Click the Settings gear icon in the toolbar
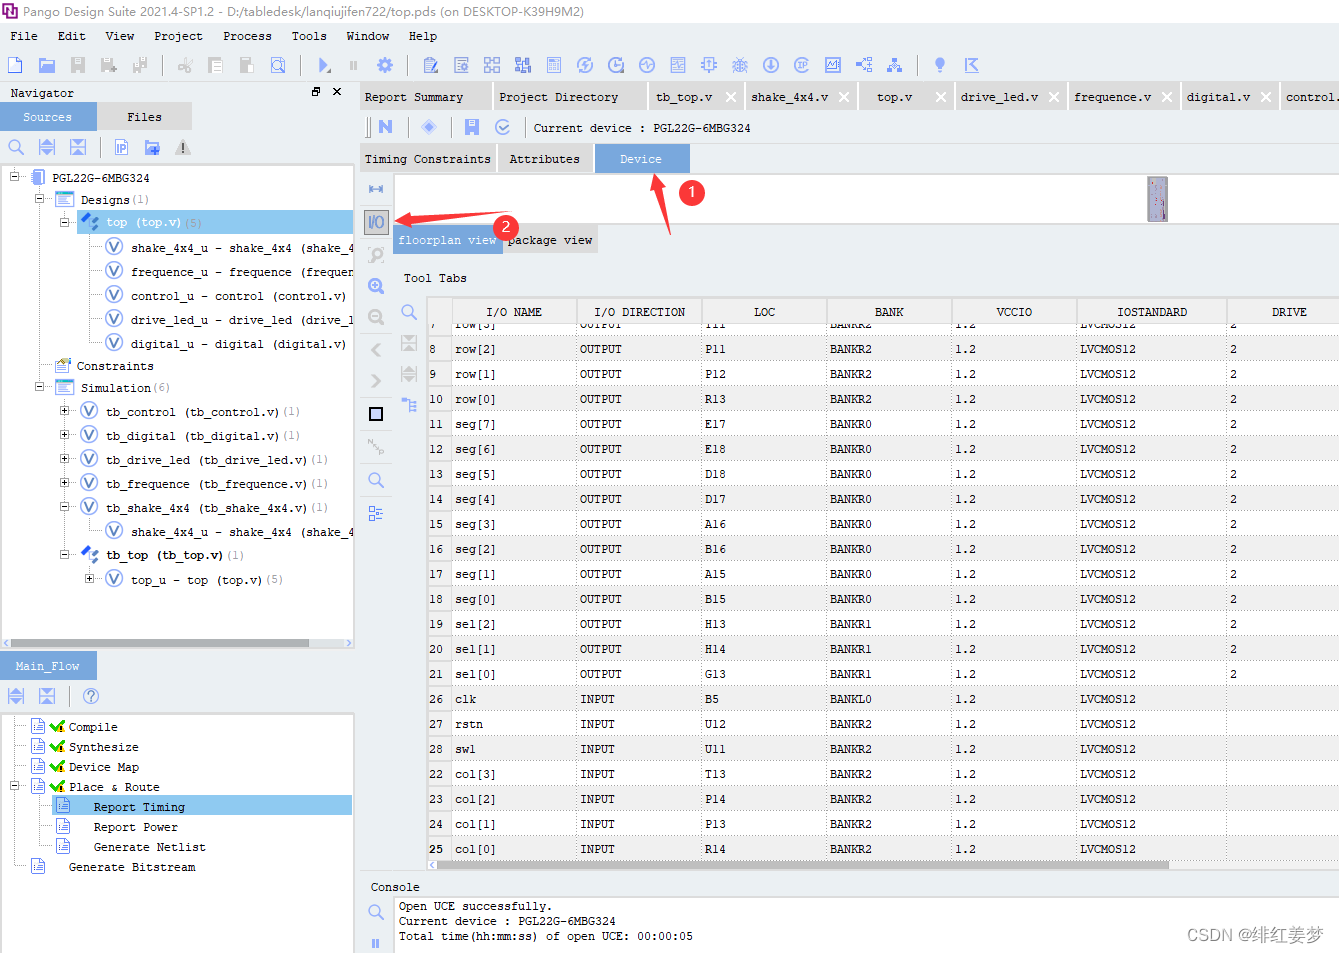 coord(387,64)
